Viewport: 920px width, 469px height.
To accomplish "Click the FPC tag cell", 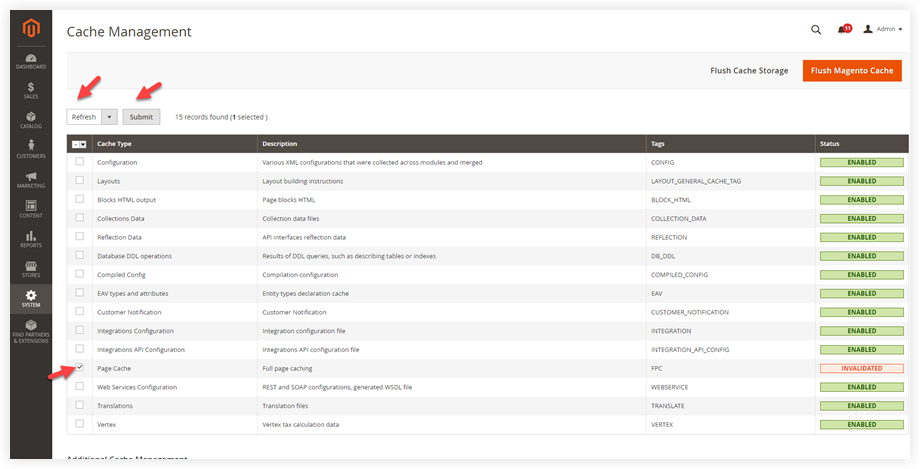I will (x=657, y=369).
